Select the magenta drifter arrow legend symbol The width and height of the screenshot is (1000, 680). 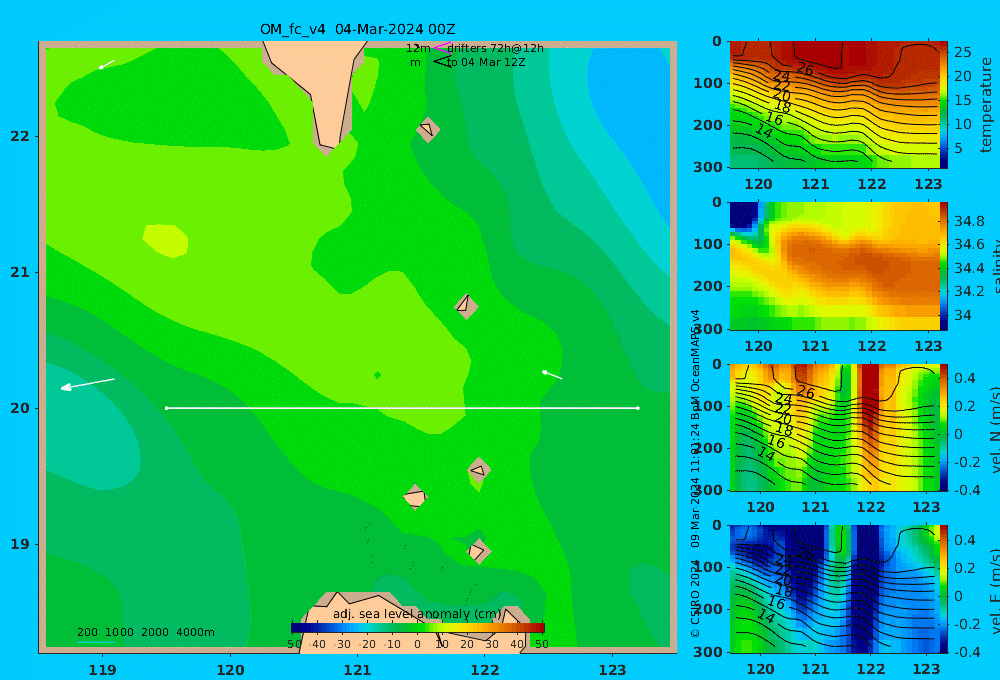tap(441, 47)
